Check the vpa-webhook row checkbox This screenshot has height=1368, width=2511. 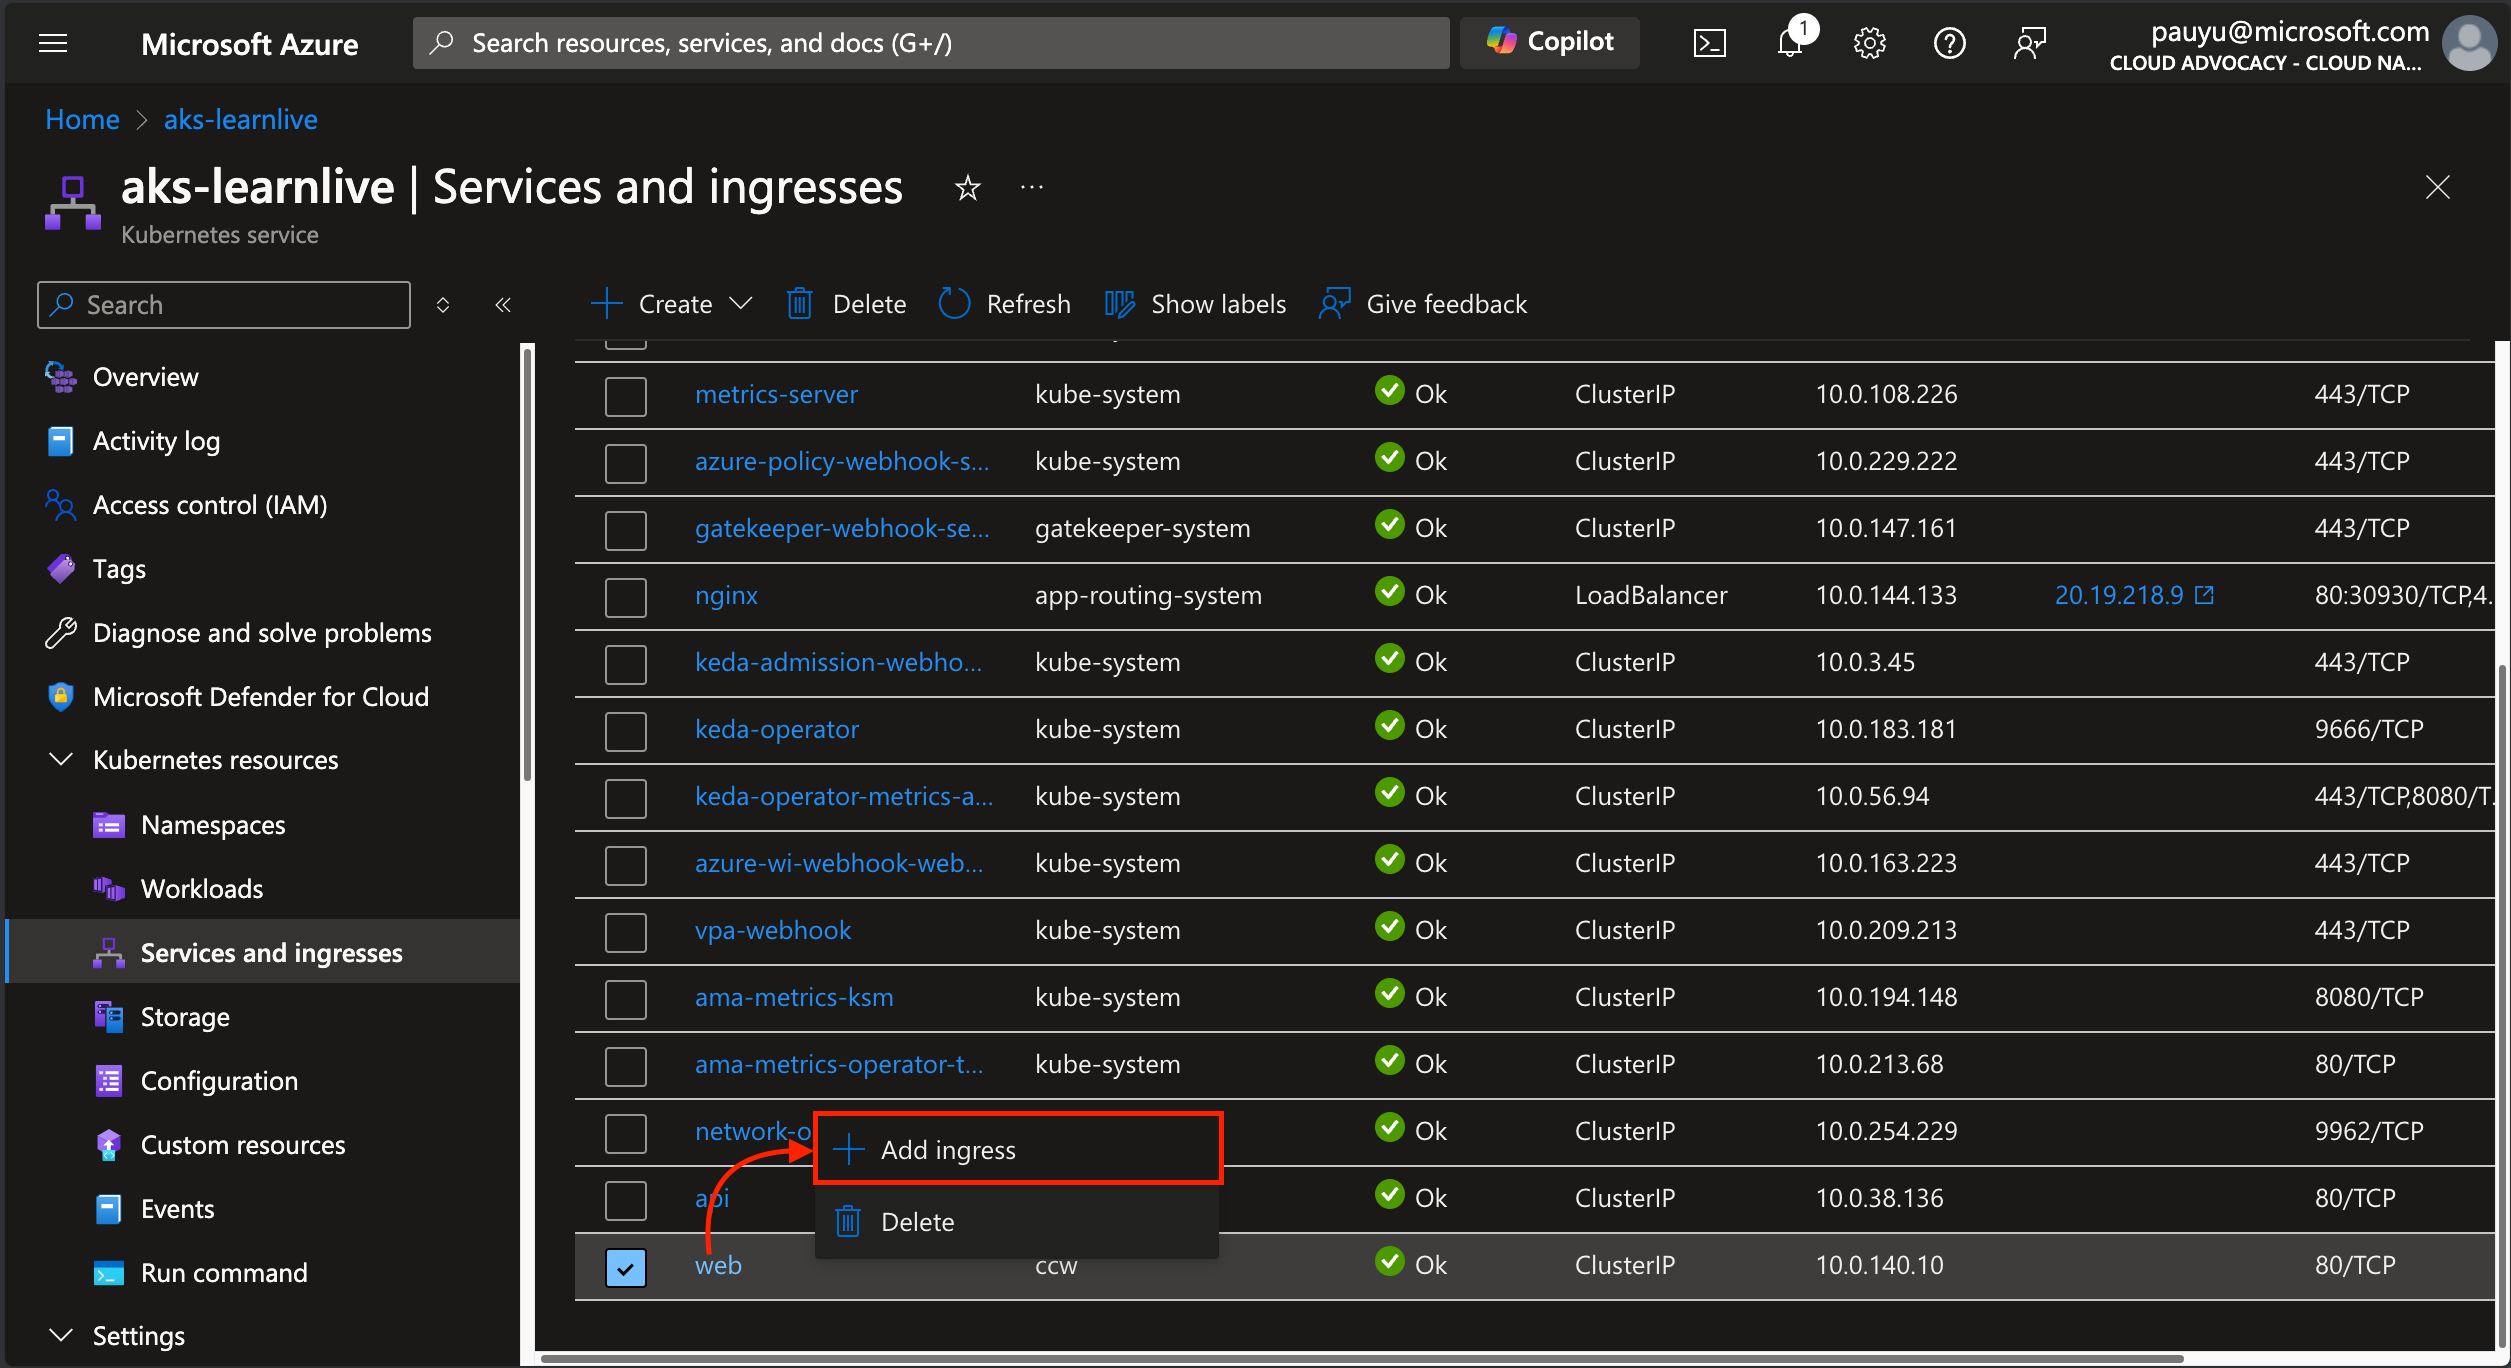626,932
